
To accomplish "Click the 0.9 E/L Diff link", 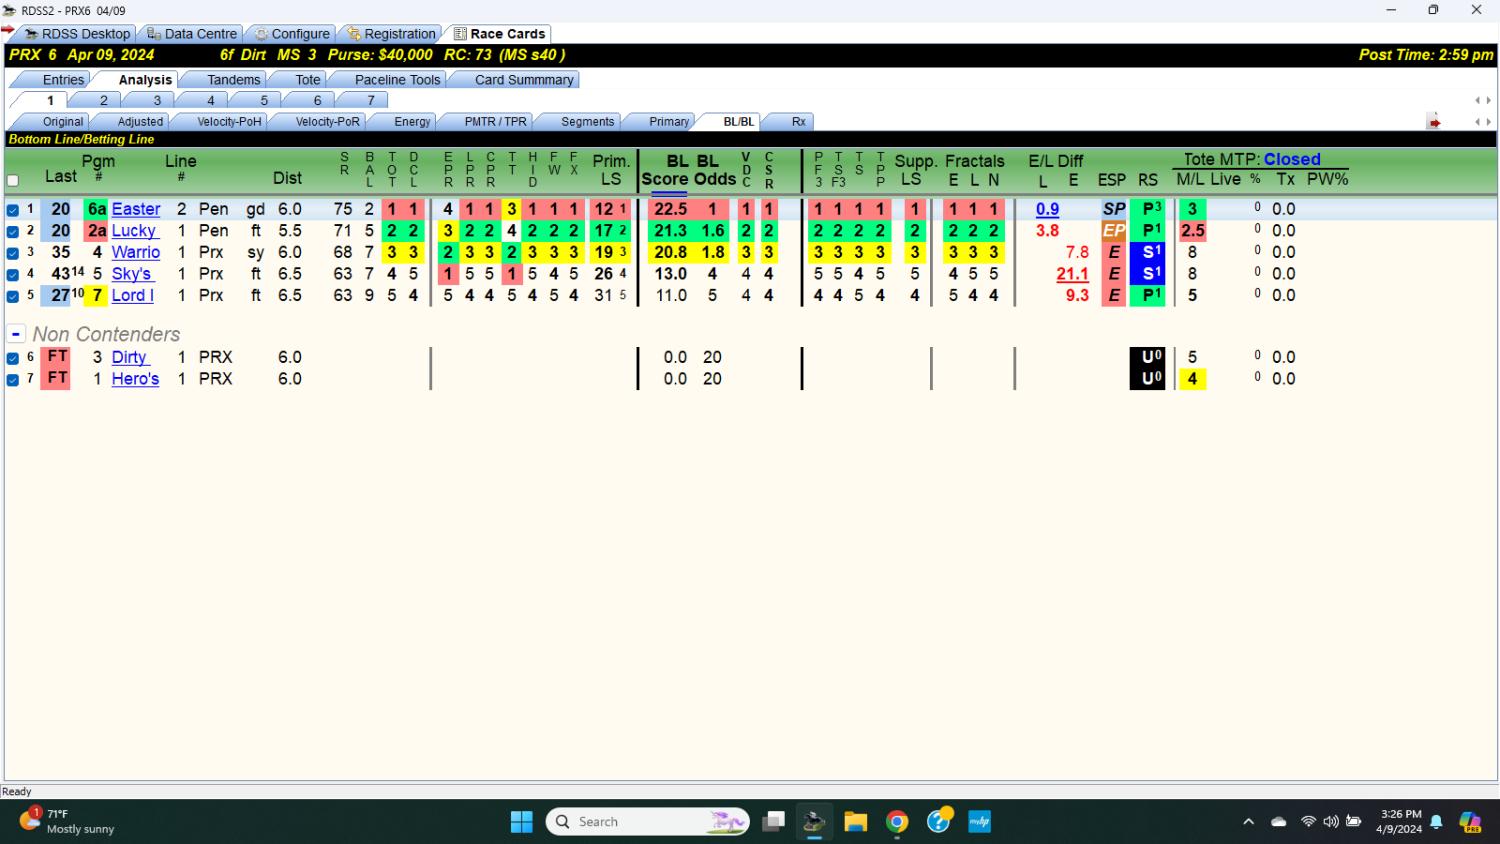I will point(1047,209).
